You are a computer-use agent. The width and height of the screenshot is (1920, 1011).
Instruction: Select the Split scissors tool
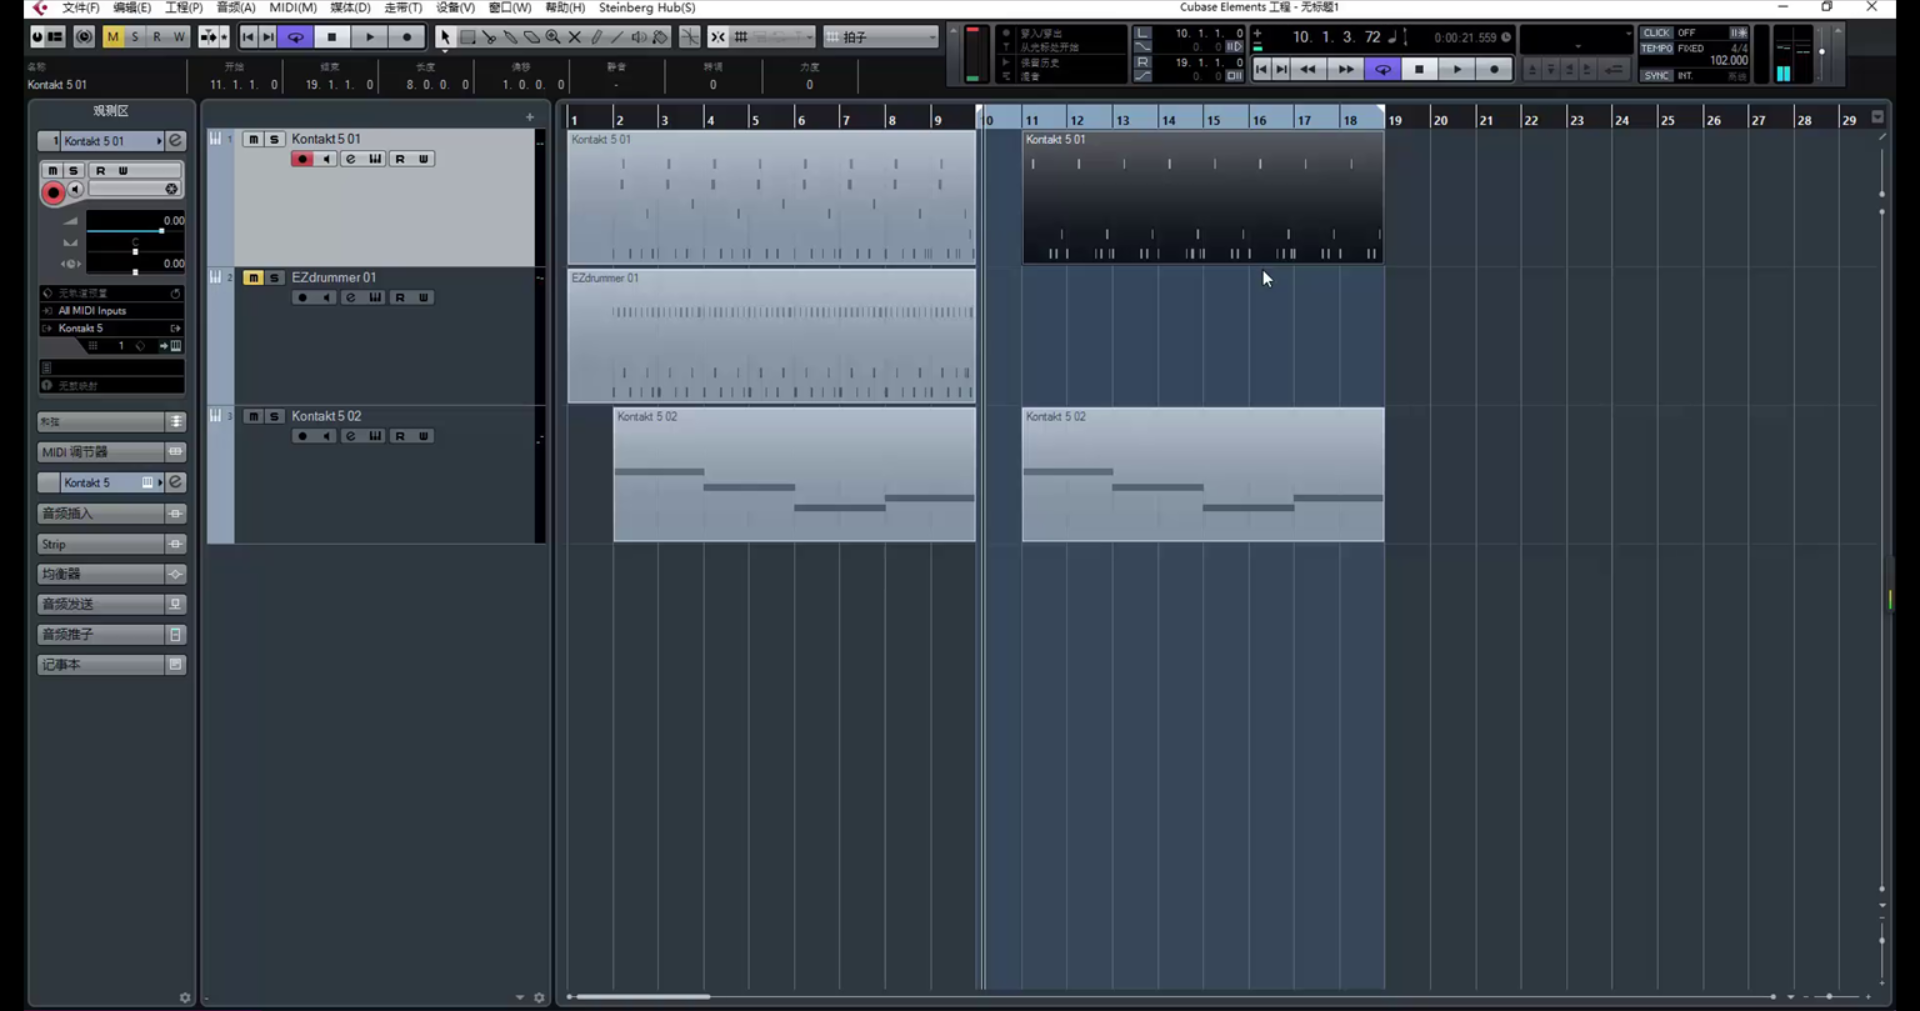(489, 37)
